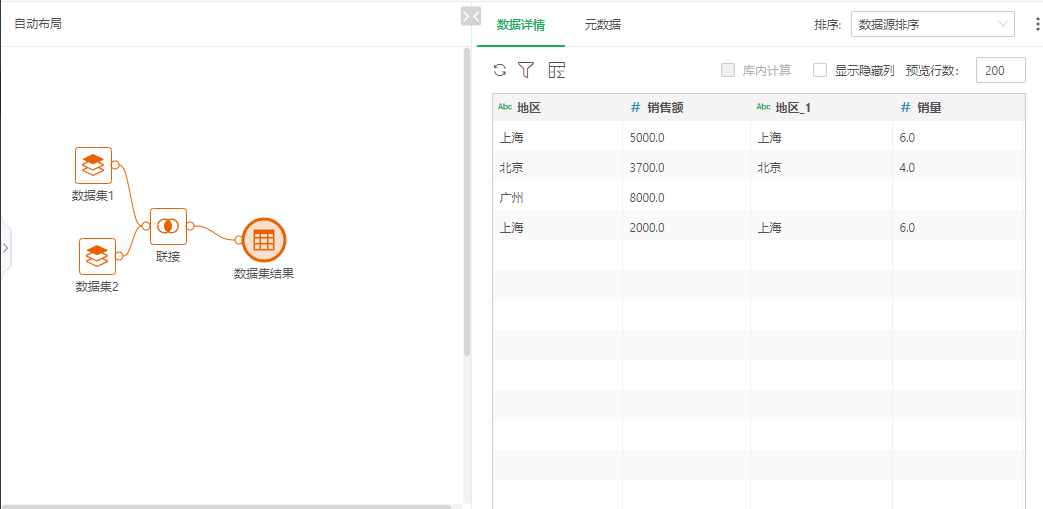Image resolution: width=1043 pixels, height=509 pixels.
Task: Switch to the 元数据 tab
Action: tap(602, 24)
